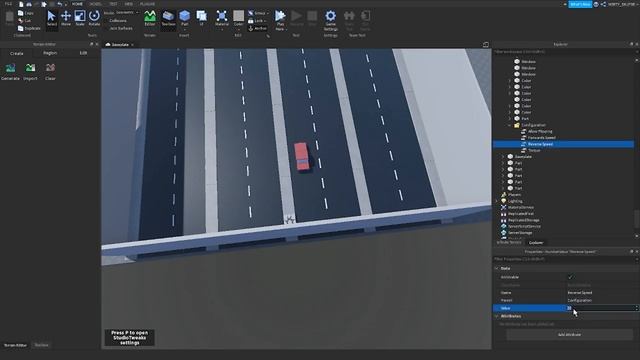Viewport: 640px width, 360px height.
Task: Click the What's New button
Action: tap(580, 4)
